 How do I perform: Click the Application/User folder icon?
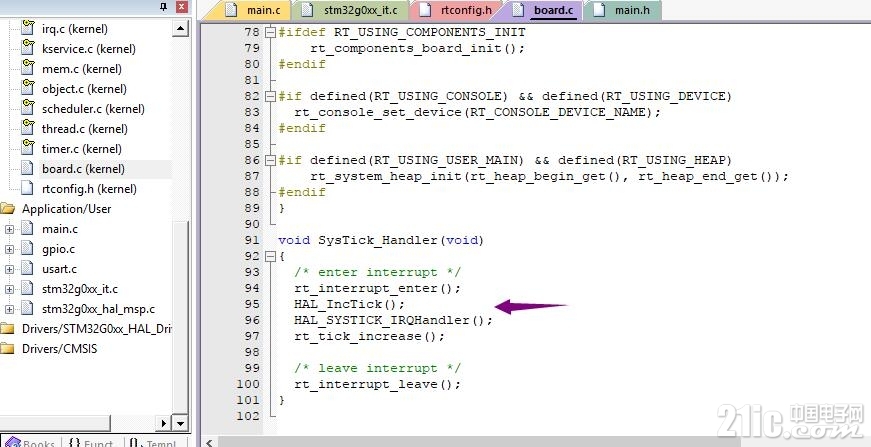click(7, 209)
